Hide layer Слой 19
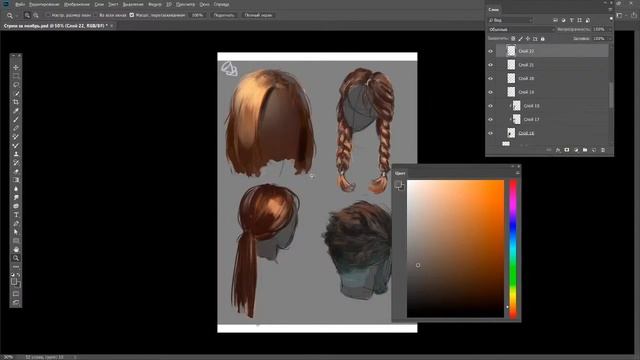This screenshot has height=360, width=640. click(491, 92)
